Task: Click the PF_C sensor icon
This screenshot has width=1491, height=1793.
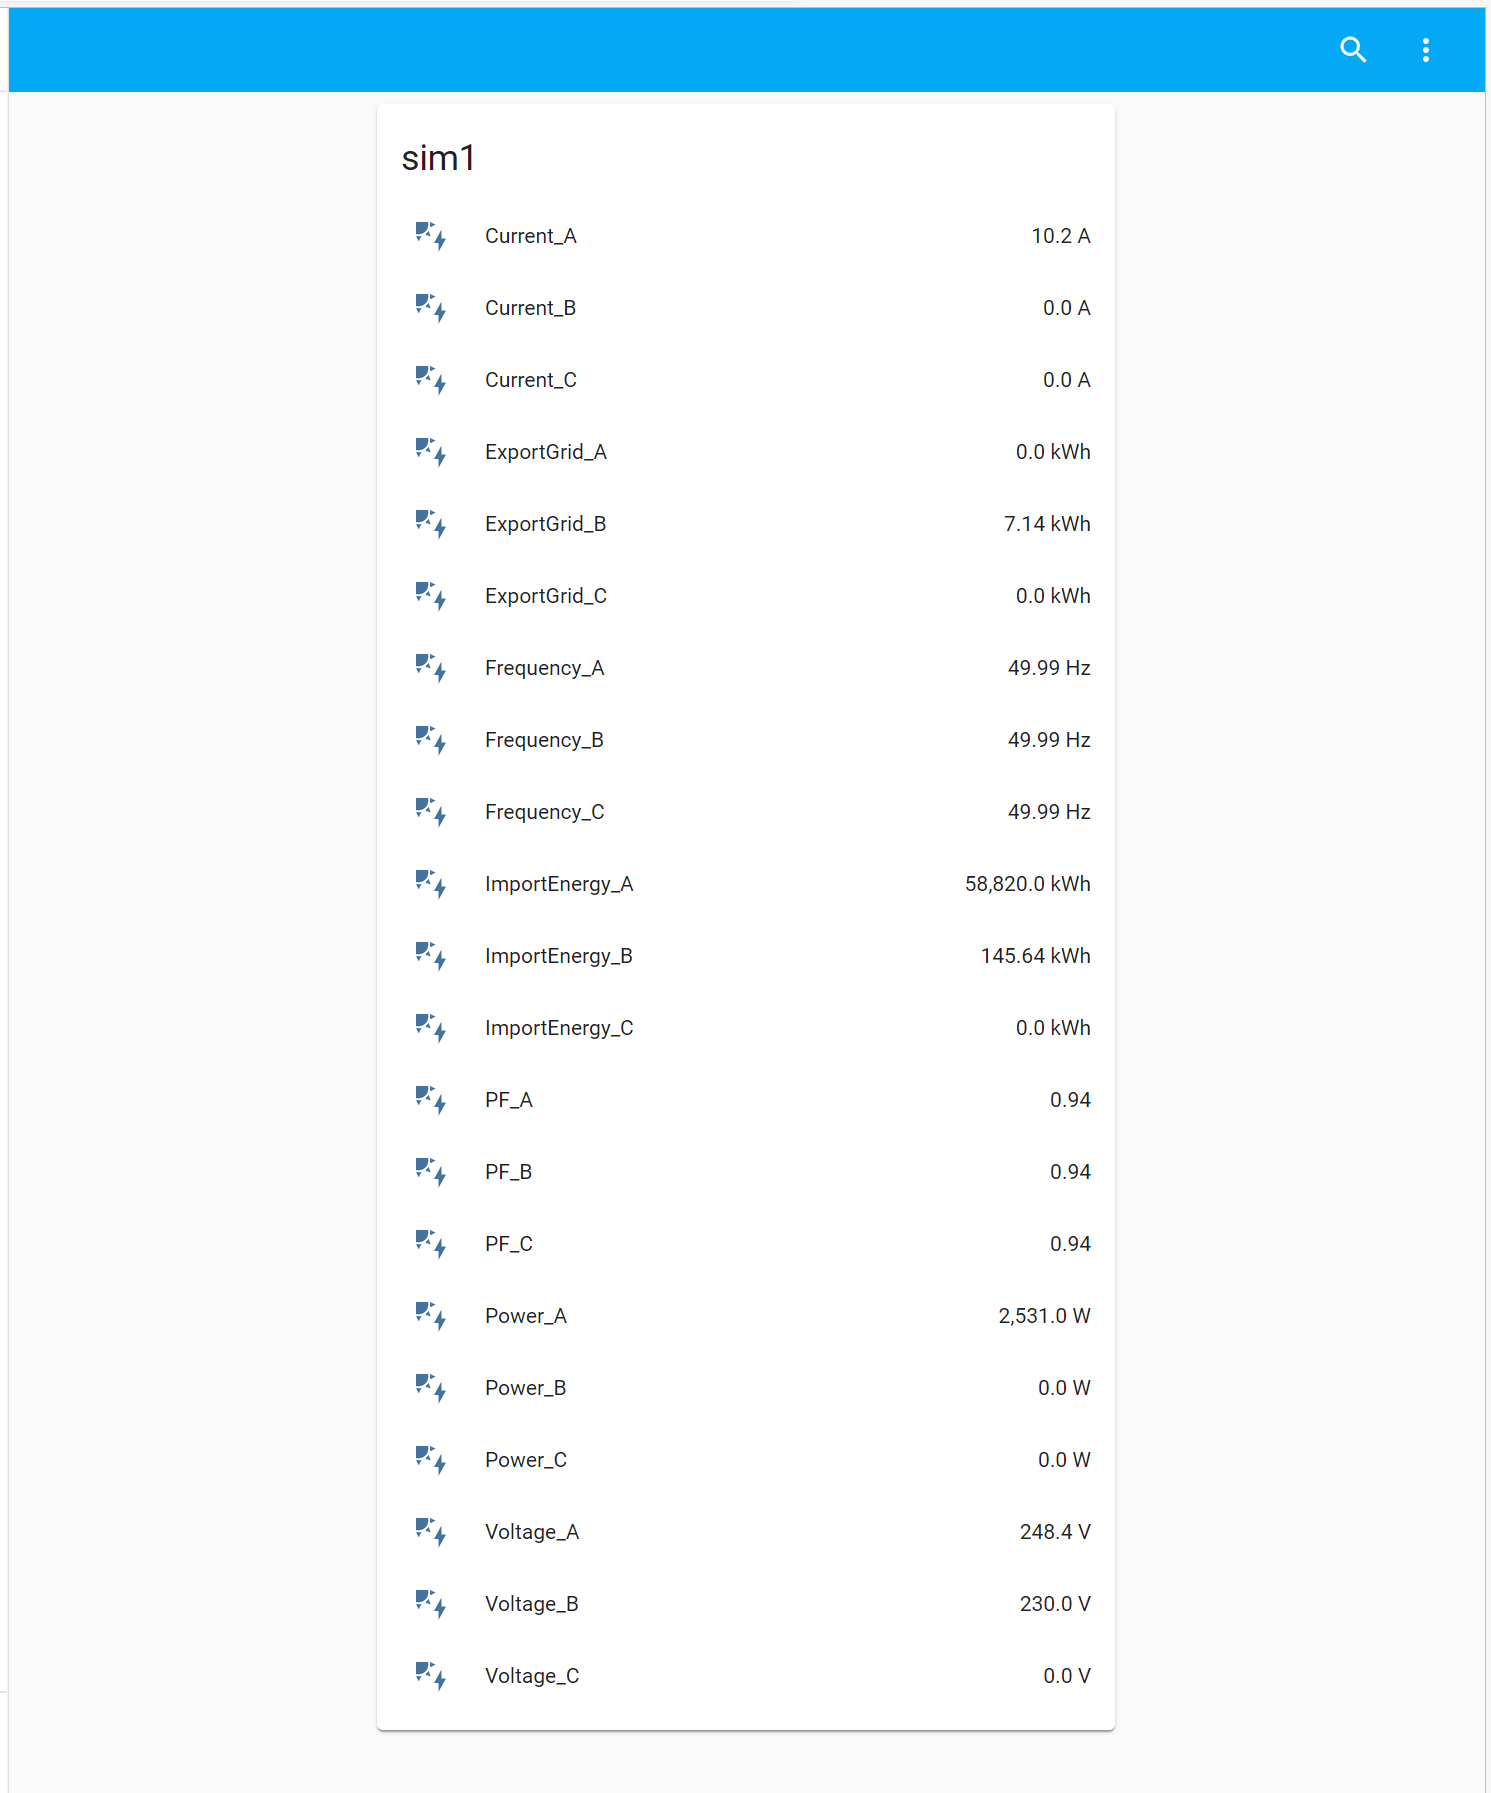Action: 430,1244
